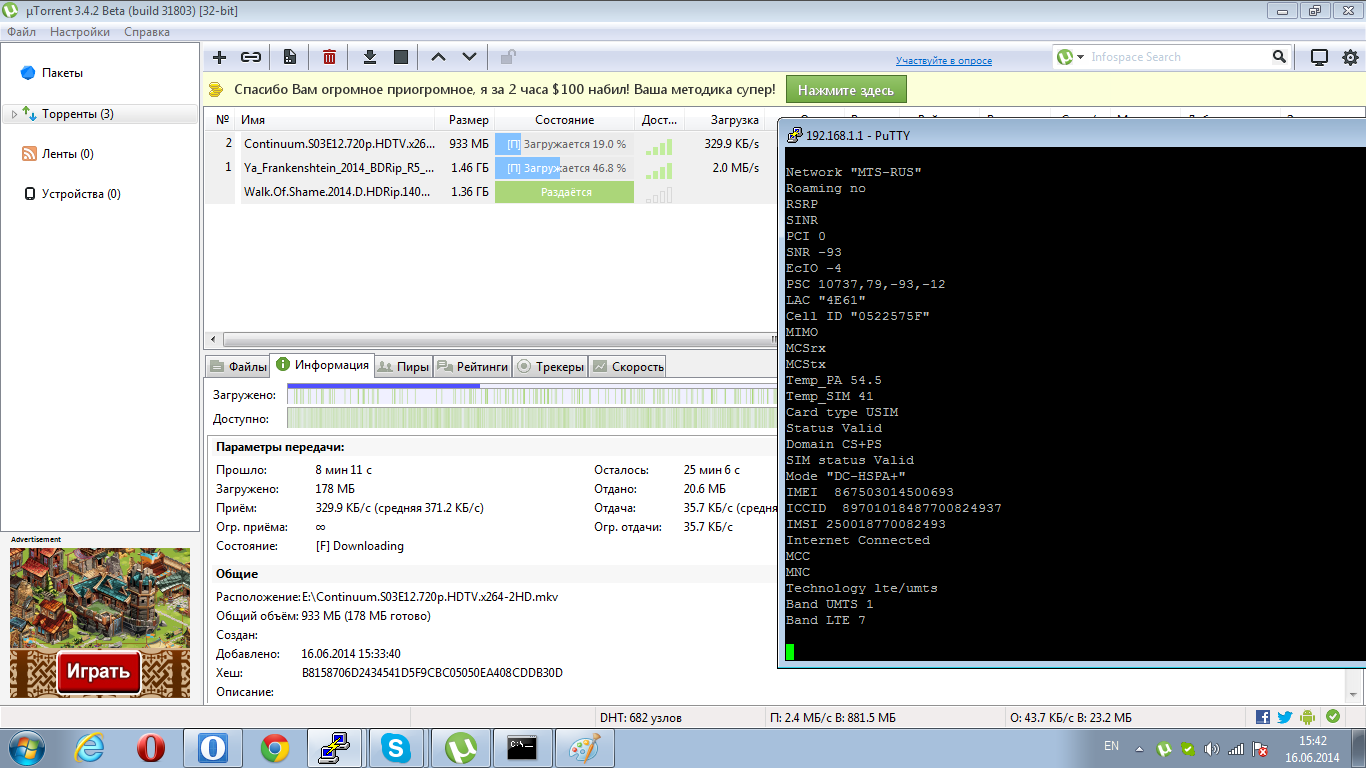
Task: Switch to the Скорость tab
Action: tap(628, 367)
